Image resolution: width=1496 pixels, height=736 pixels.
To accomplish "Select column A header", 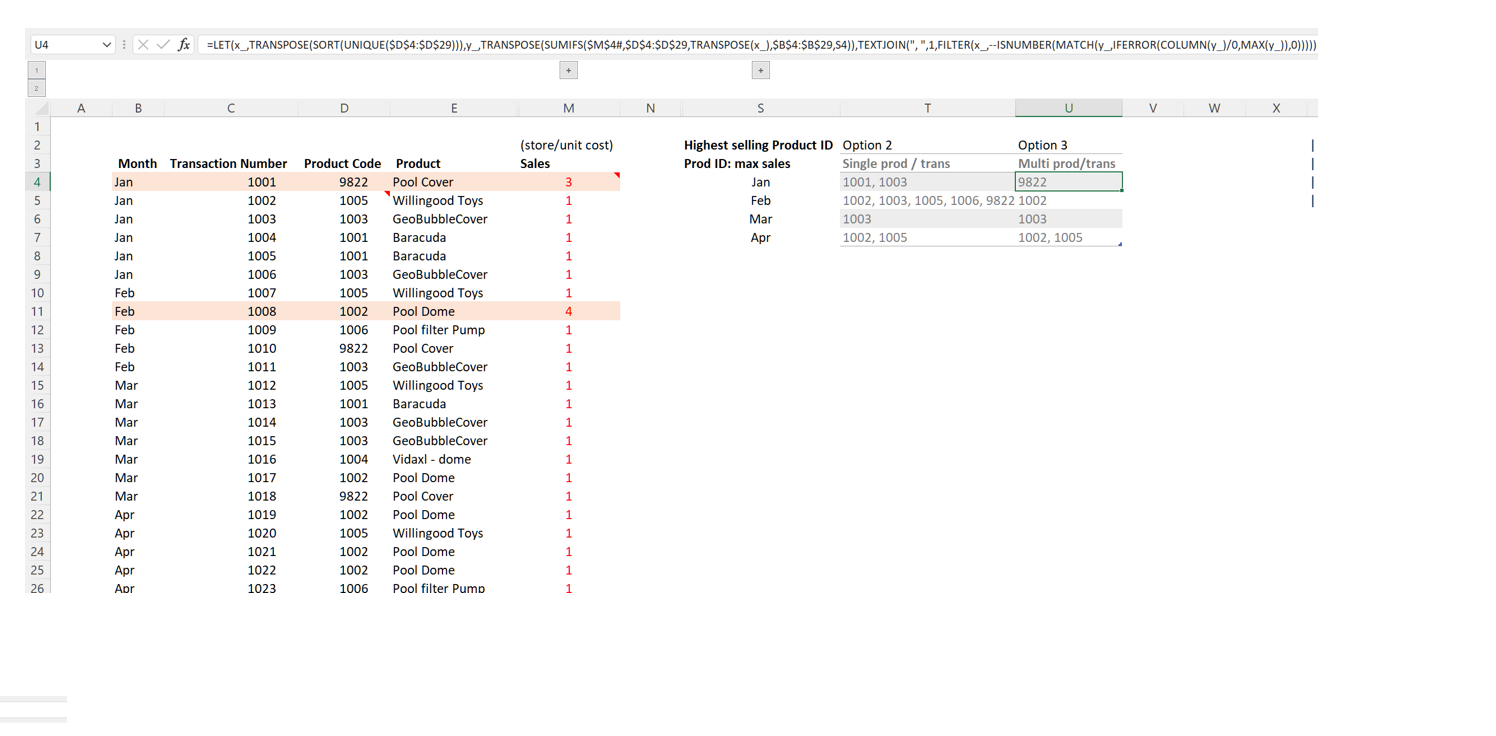I will pyautogui.click(x=81, y=108).
